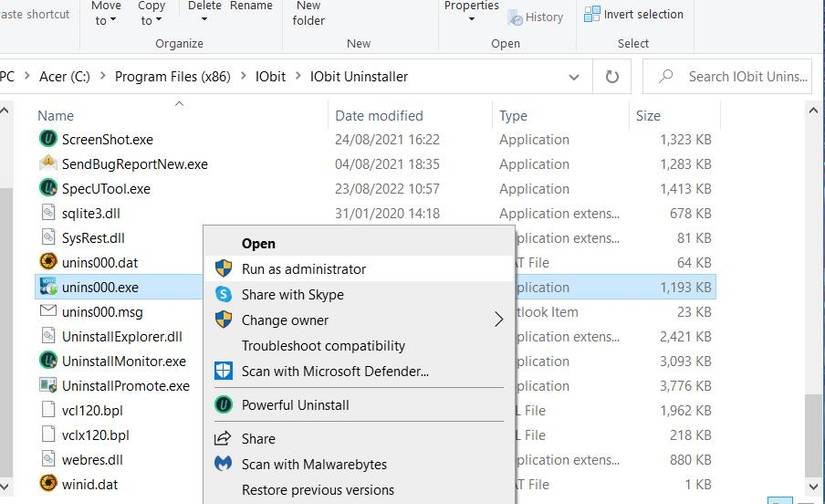Click IObit in the breadcrumb path
This screenshot has width=825, height=504.
[x=269, y=76]
